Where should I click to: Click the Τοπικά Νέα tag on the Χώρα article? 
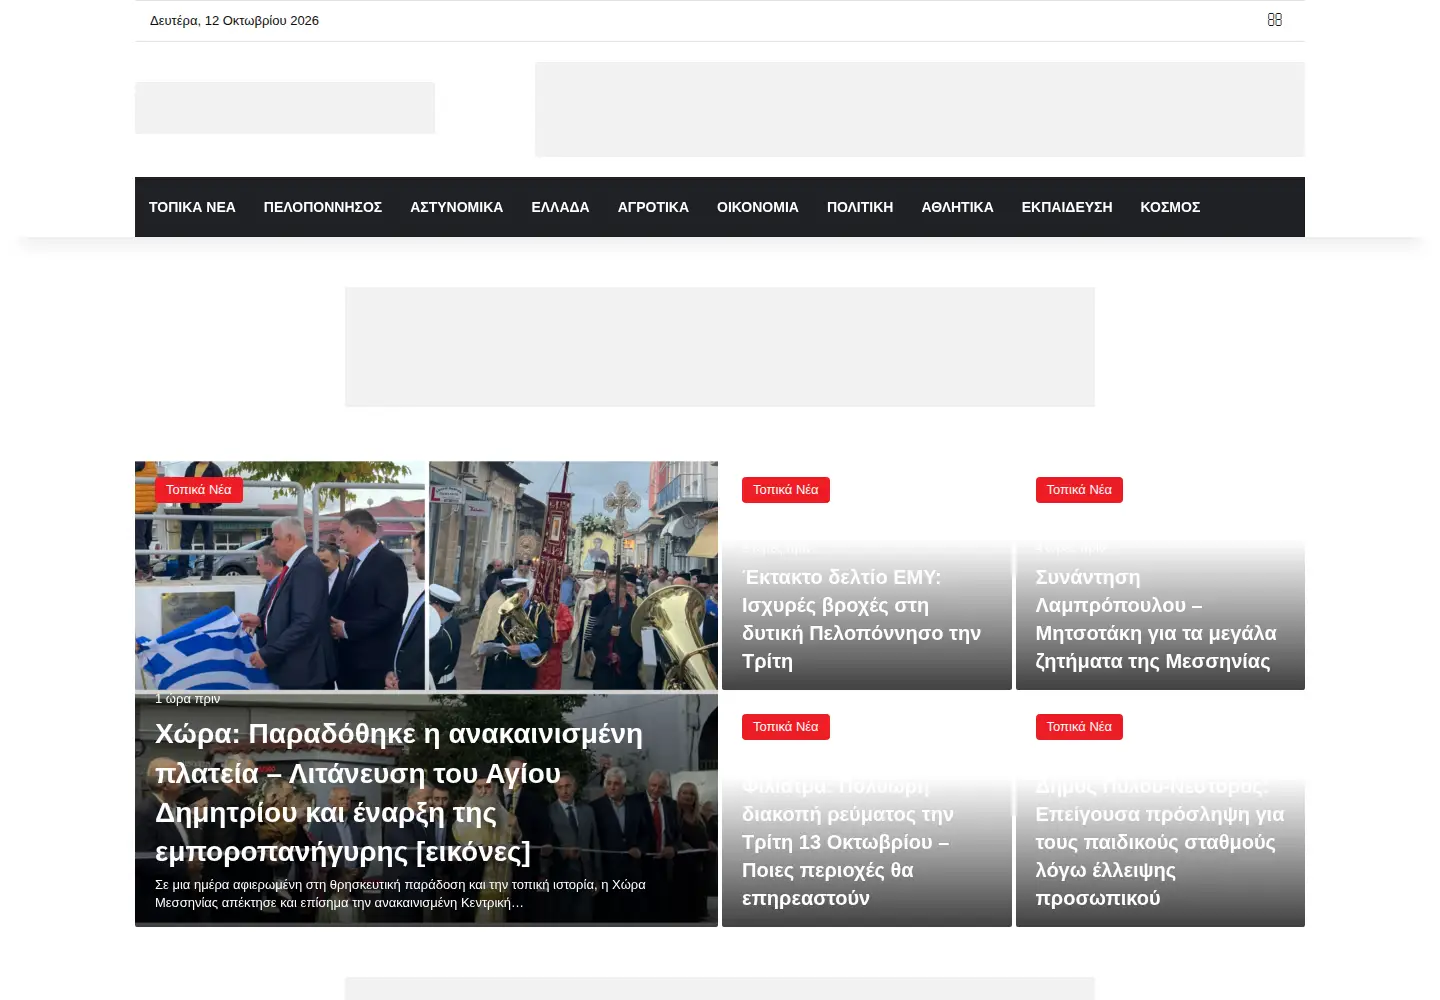(x=199, y=490)
